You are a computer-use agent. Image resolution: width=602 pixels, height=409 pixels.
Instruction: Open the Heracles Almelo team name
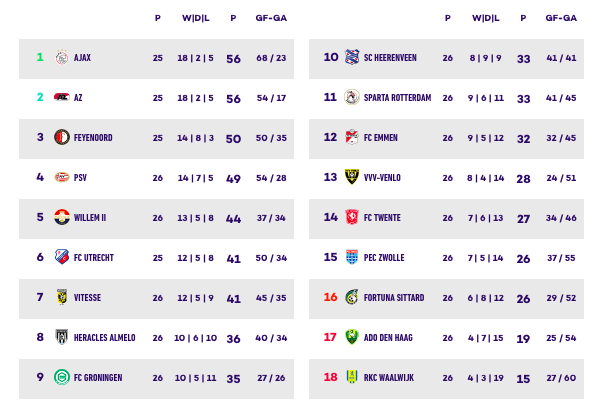[104, 338]
